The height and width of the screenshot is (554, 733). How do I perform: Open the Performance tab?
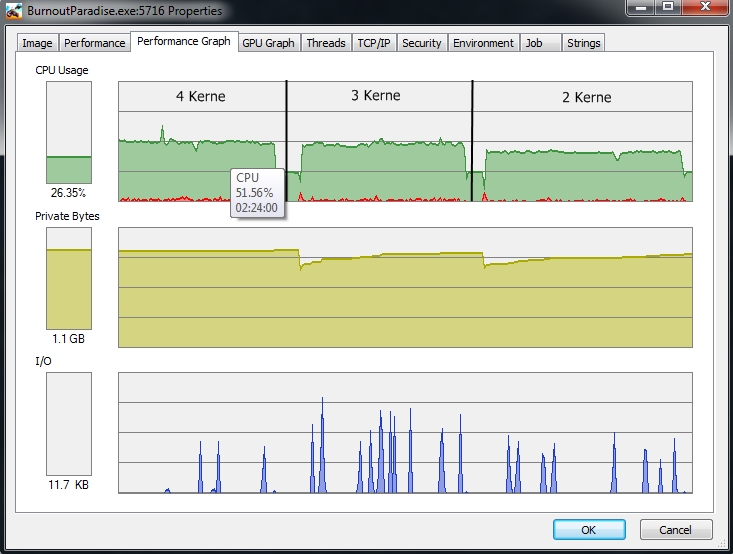point(94,43)
